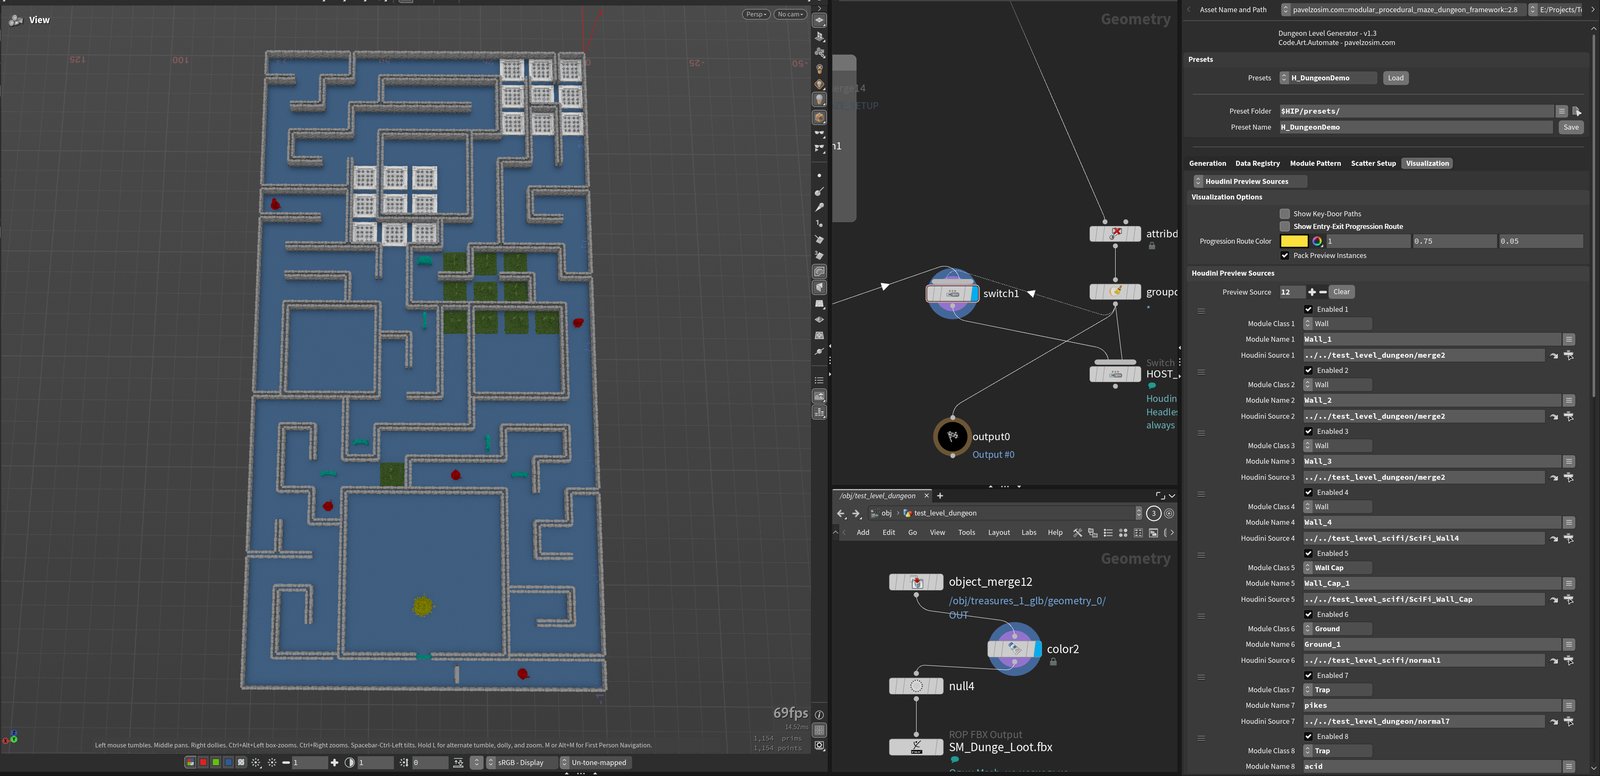Uncheck Pack Preview Instances
This screenshot has height=776, width=1600.
1285,255
